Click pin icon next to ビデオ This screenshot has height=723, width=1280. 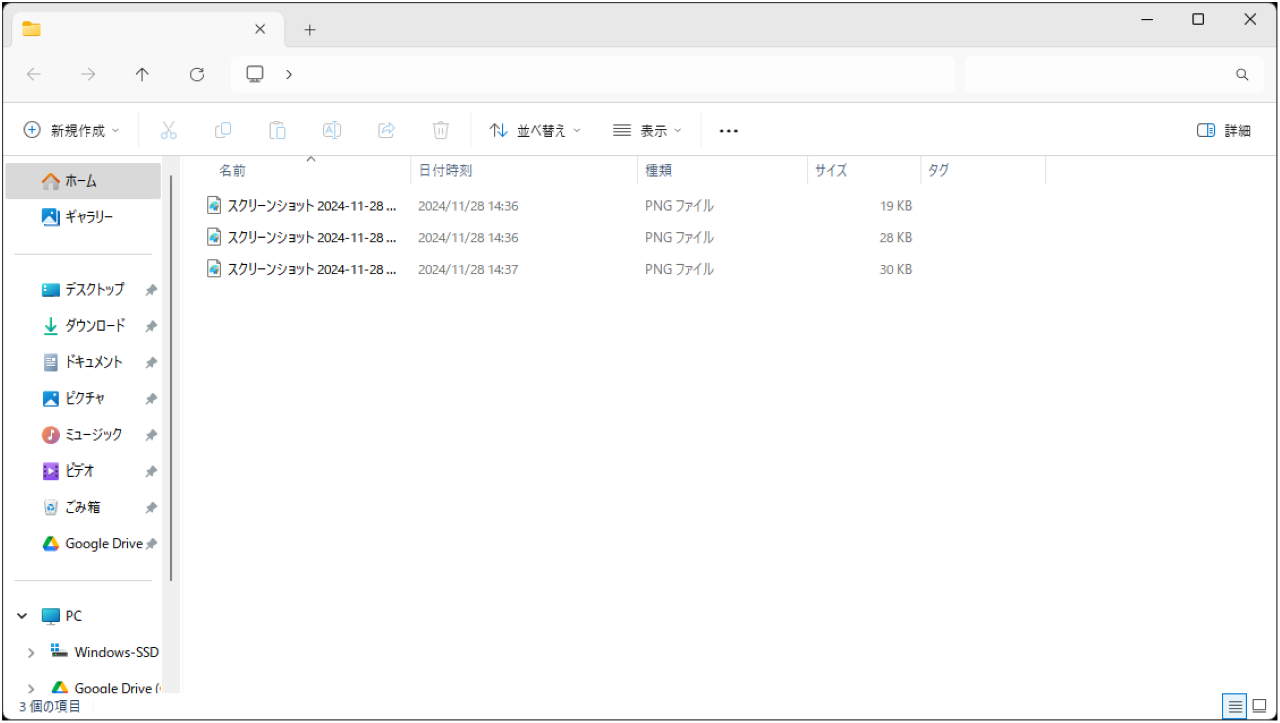151,471
